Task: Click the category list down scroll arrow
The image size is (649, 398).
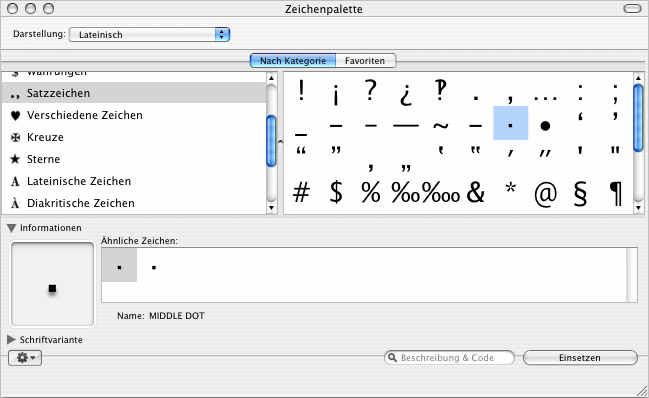Action: pyautogui.click(x=271, y=208)
